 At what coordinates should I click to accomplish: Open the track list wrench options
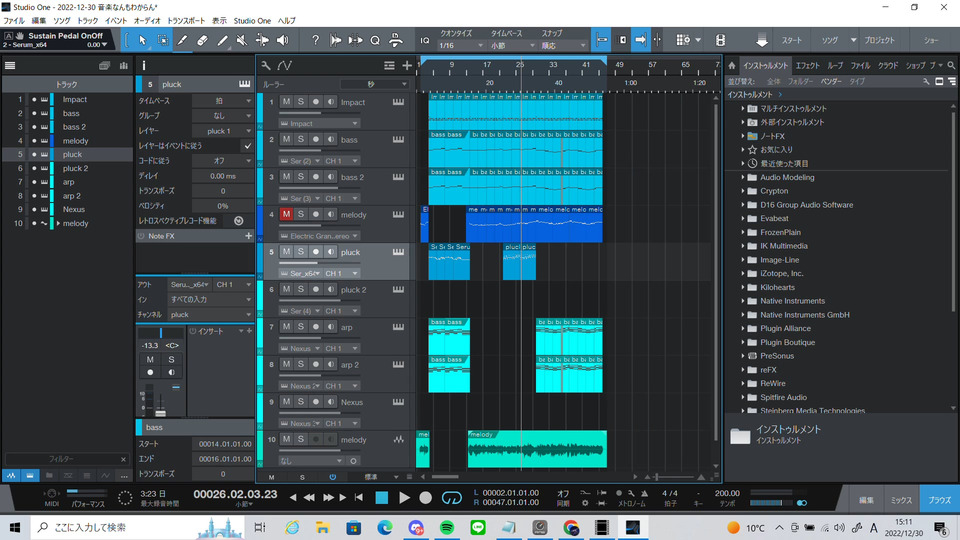click(265, 65)
